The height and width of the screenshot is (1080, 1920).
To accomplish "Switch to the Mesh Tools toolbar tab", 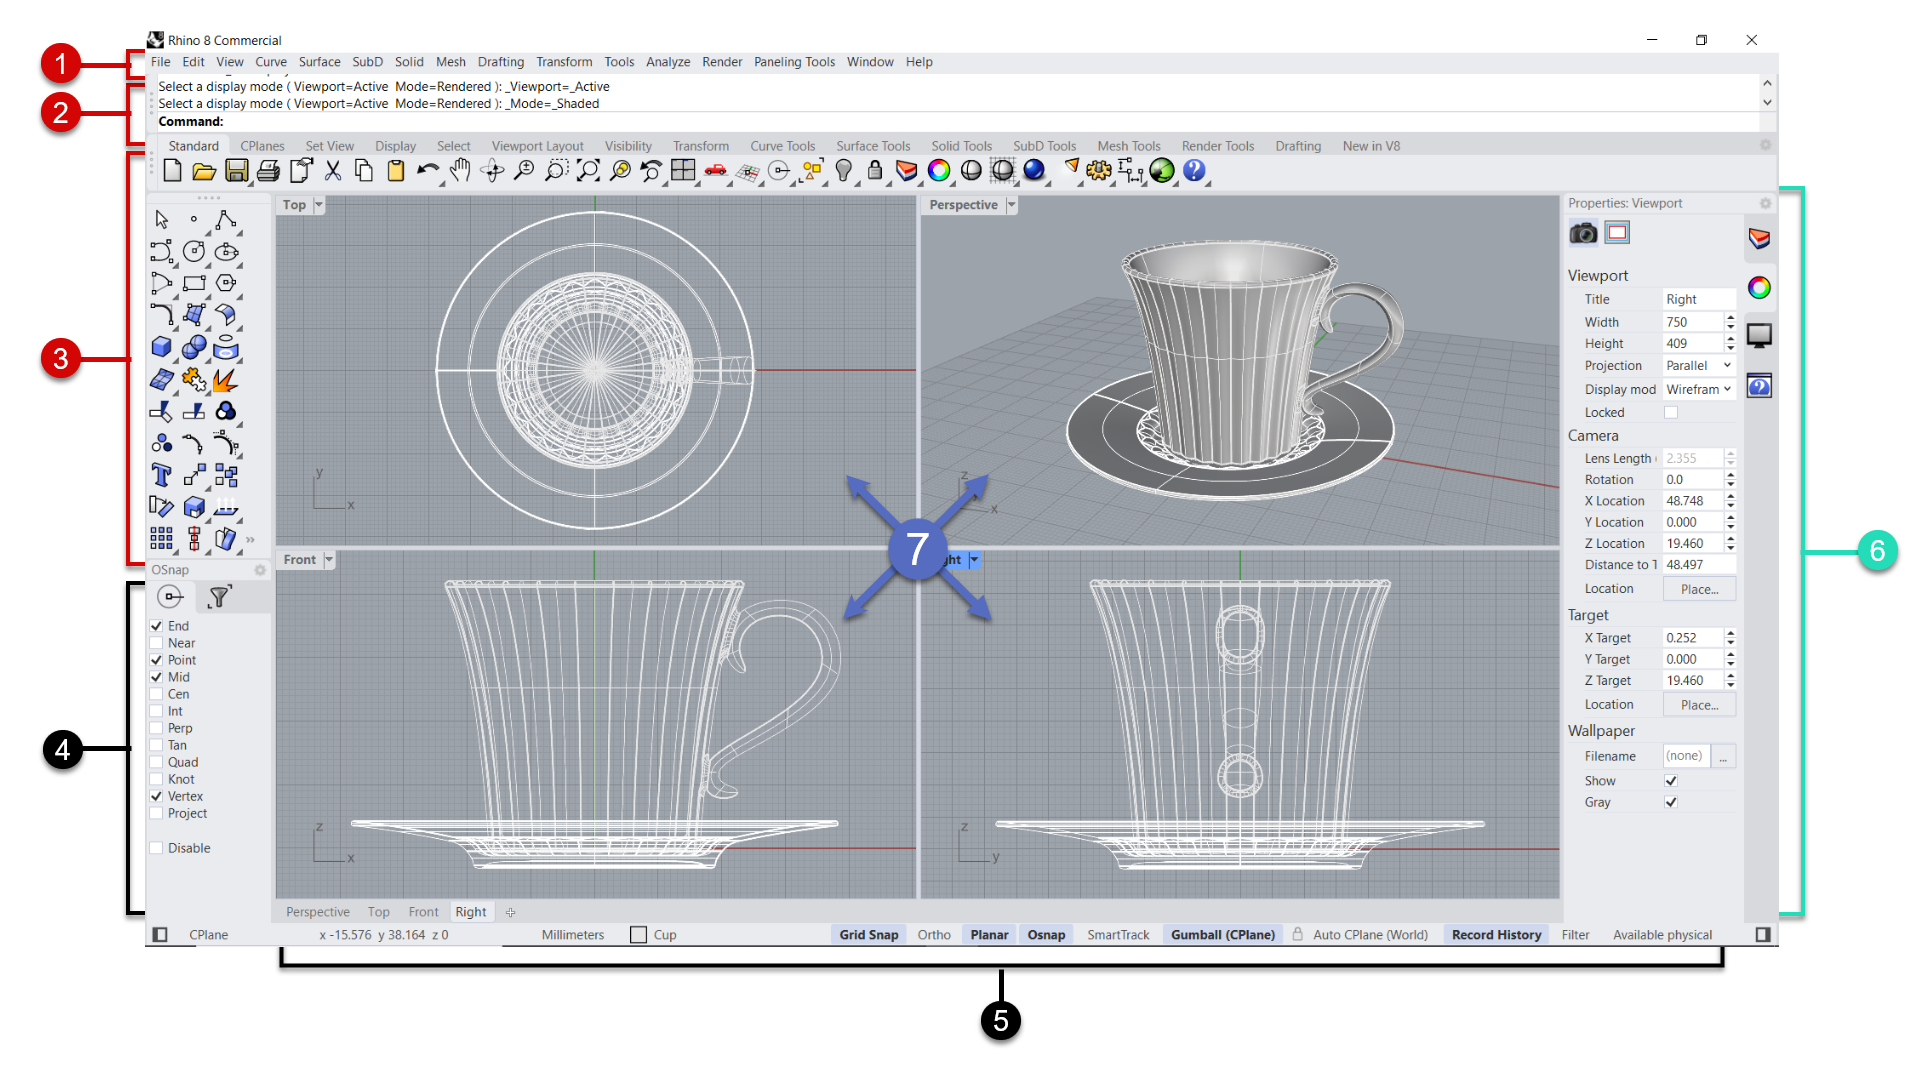I will [1128, 146].
